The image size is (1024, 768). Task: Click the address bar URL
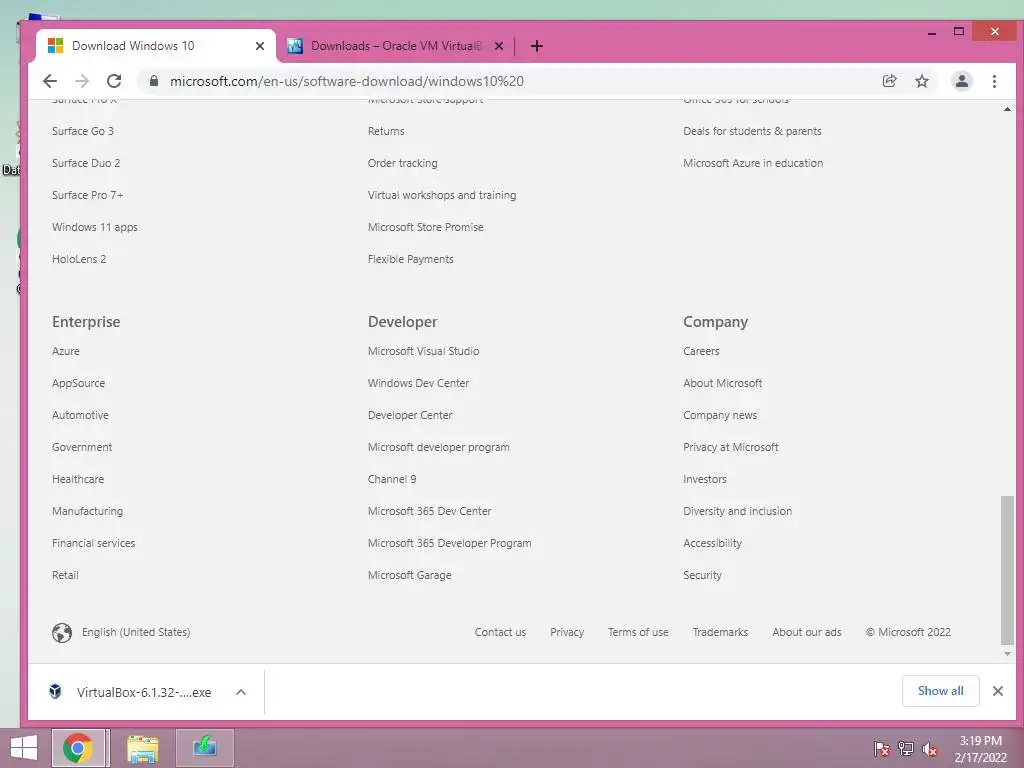point(347,81)
